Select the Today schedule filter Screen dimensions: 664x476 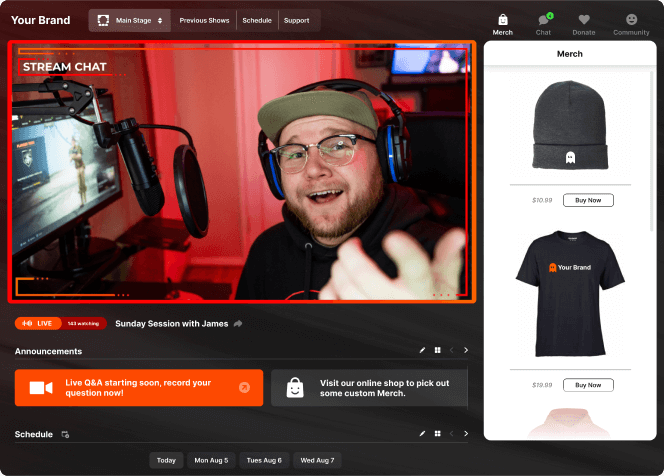click(166, 460)
